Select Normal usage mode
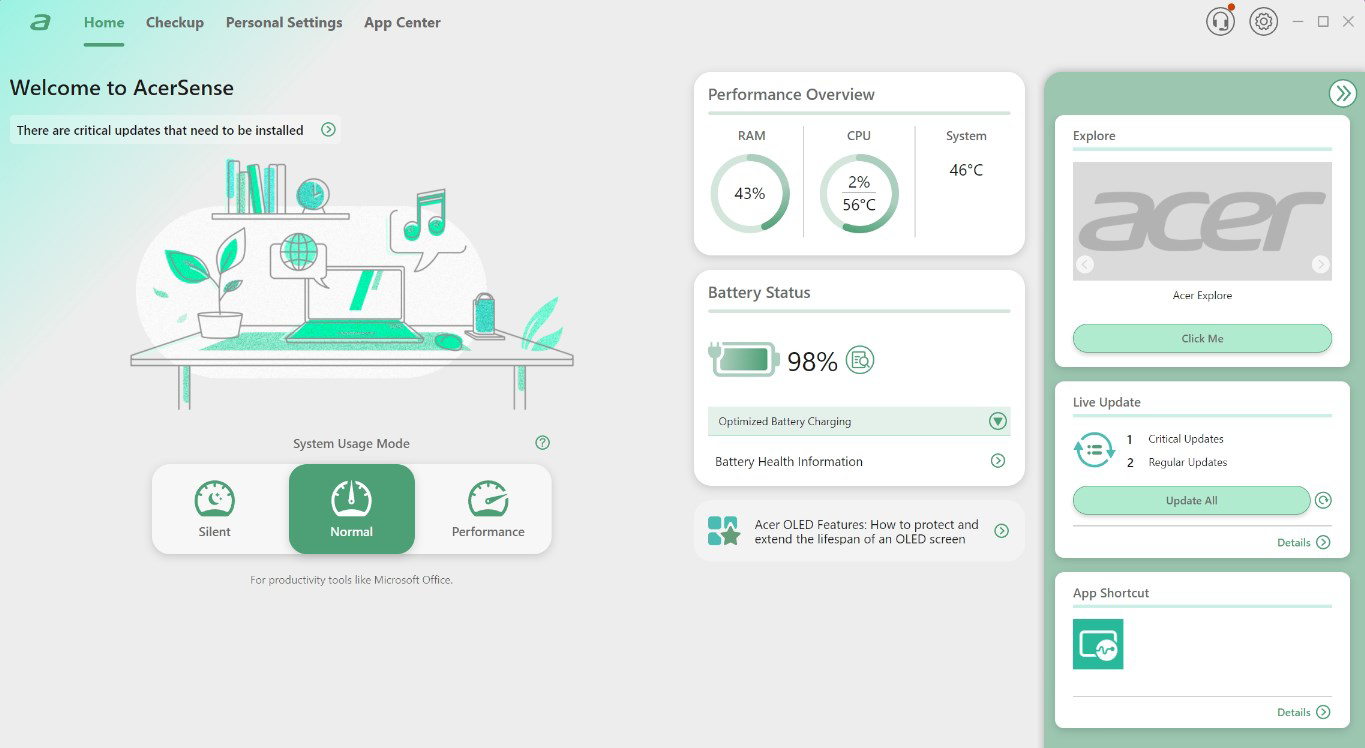 [352, 509]
